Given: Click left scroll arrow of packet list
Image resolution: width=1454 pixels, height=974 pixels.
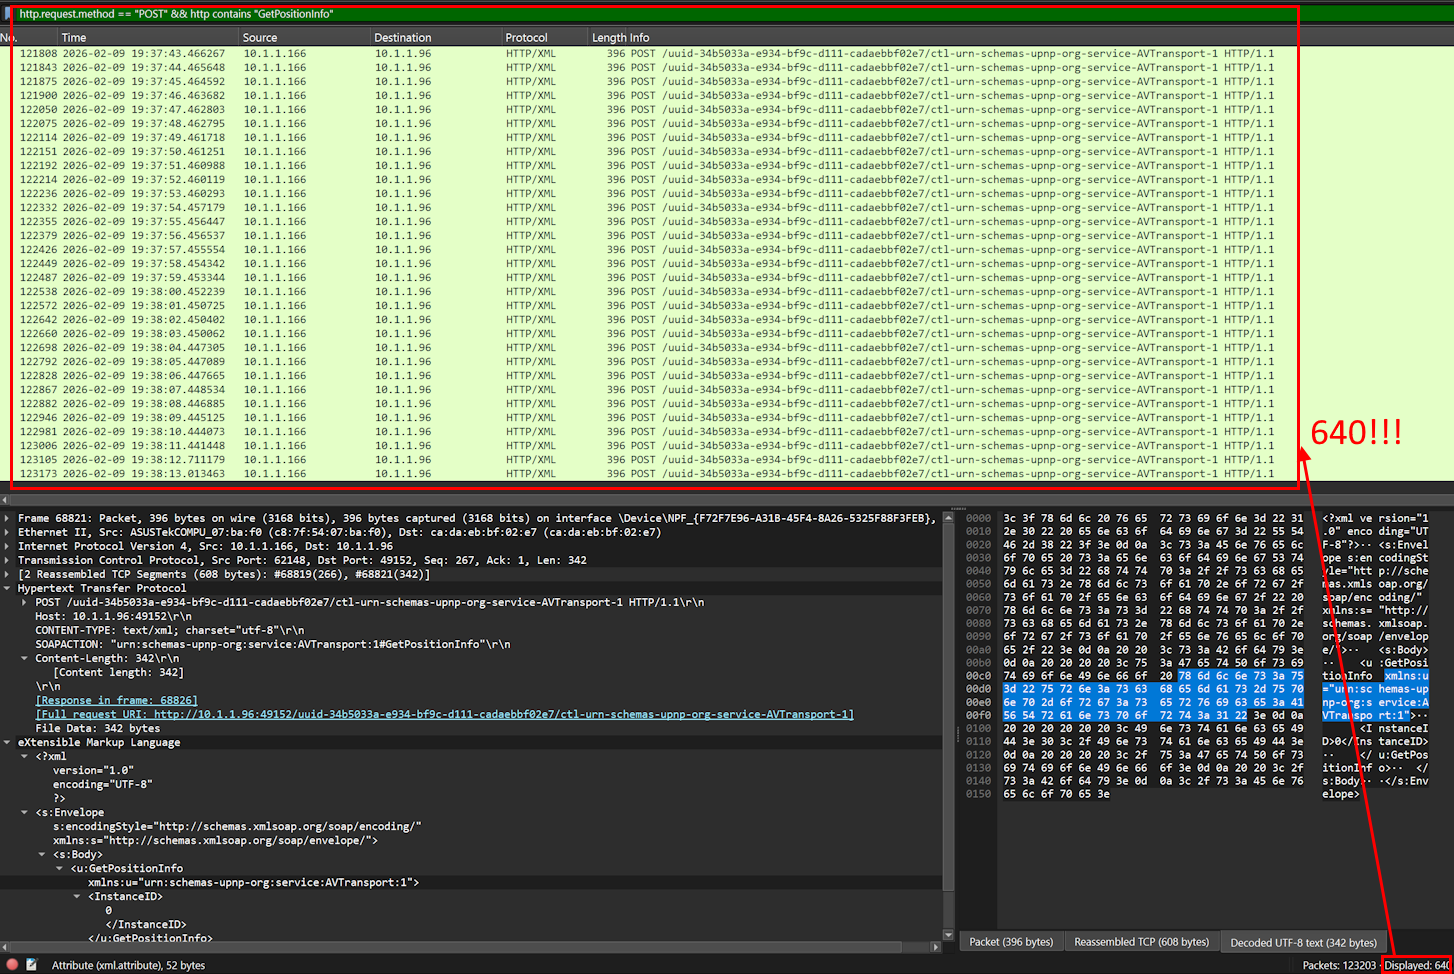Looking at the screenshot, I should click(5, 499).
